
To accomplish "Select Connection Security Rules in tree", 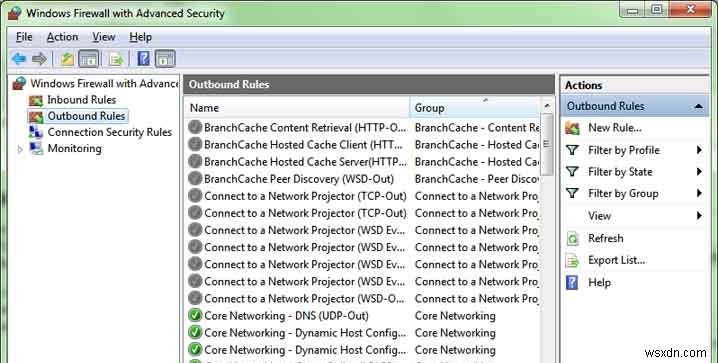I will (109, 132).
